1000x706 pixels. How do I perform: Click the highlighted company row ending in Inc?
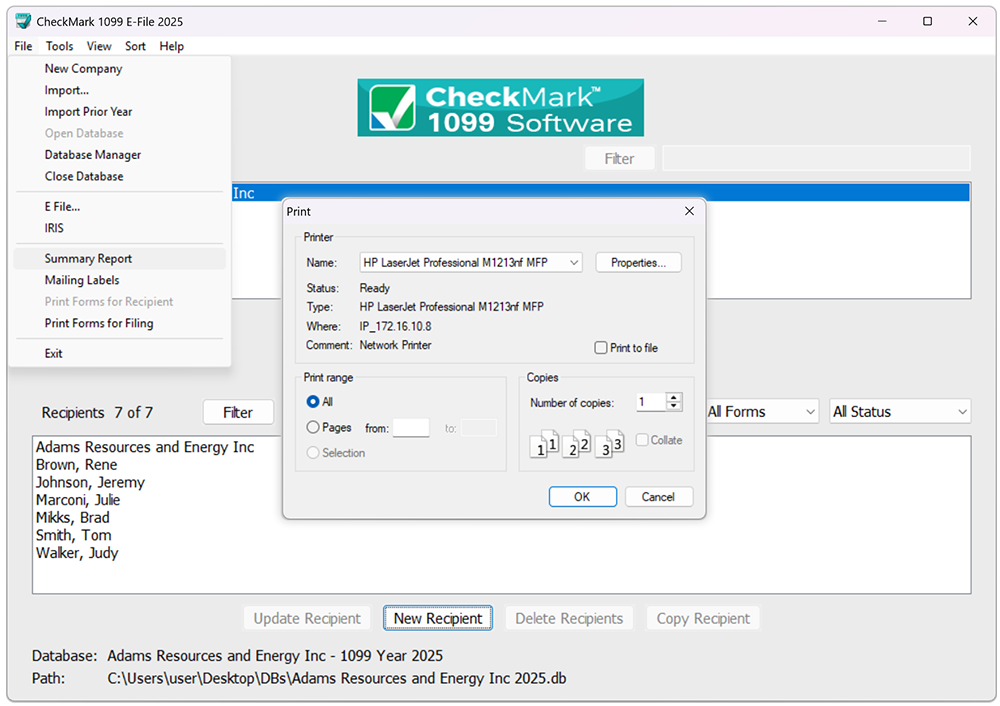click(599, 193)
